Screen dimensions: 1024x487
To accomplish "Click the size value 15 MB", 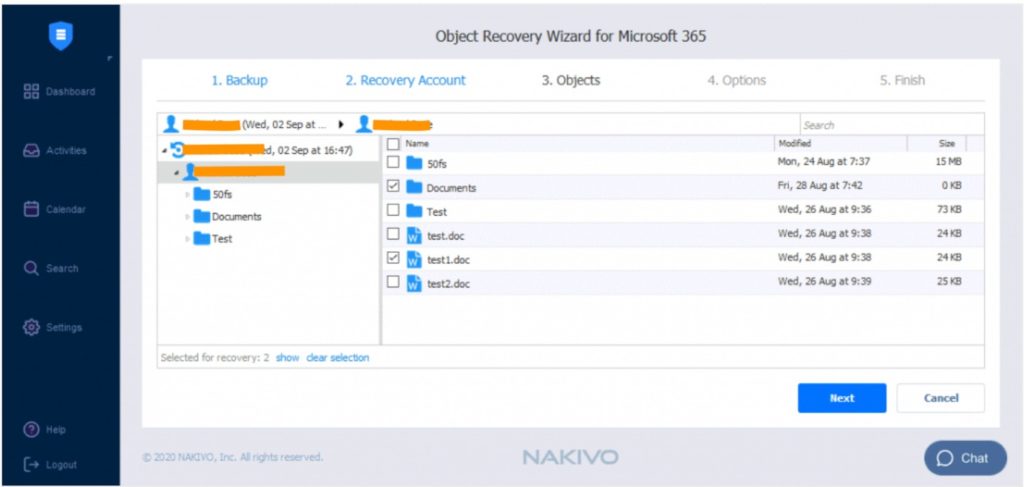I will tap(949, 161).
